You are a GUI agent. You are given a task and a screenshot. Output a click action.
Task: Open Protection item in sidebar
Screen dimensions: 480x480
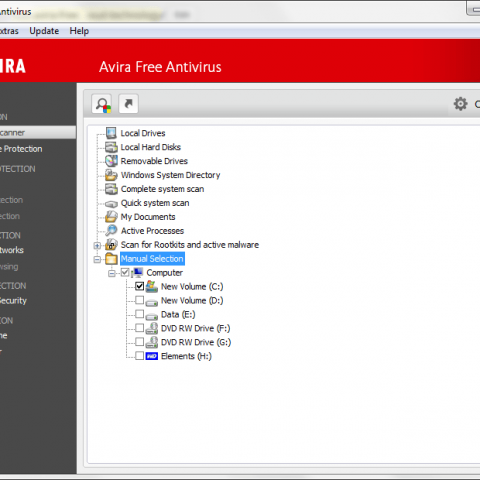[22, 149]
